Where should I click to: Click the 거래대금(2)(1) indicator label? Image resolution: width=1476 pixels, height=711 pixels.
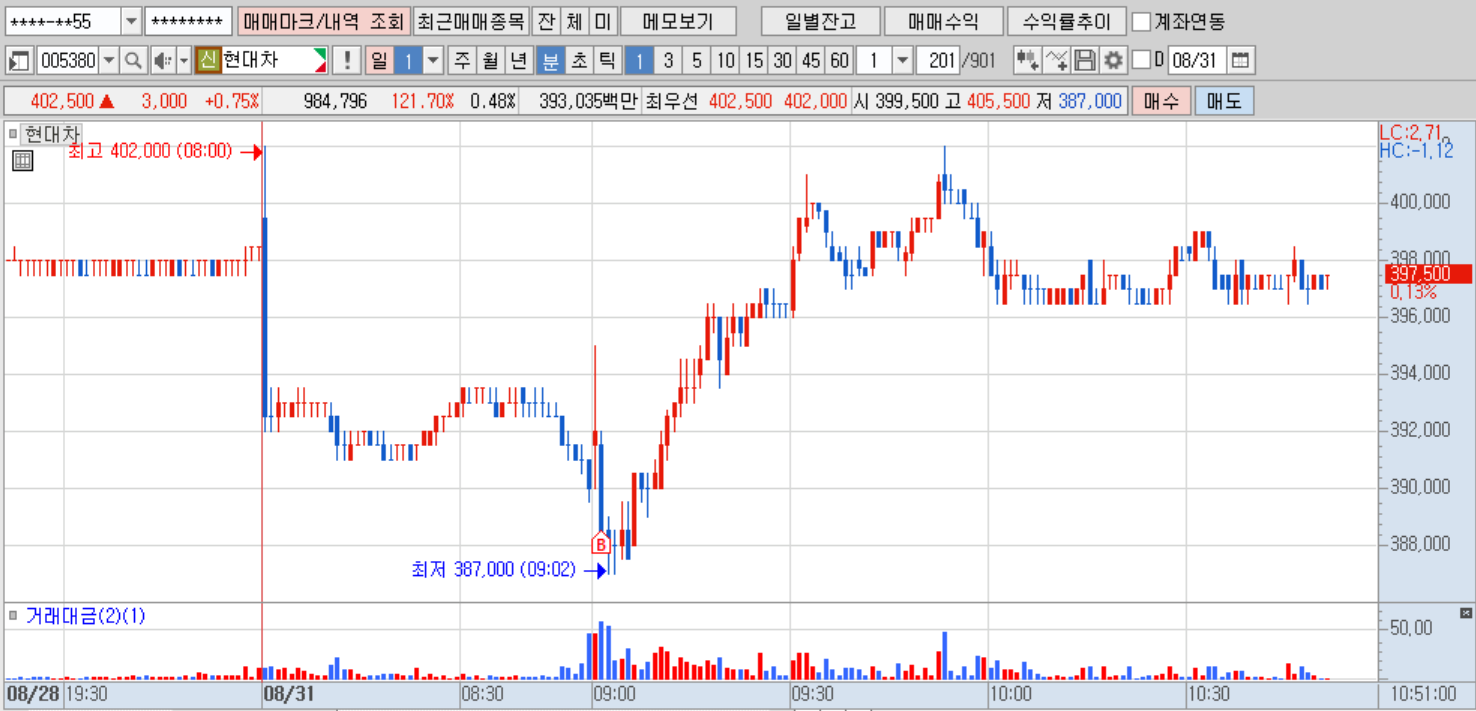click(85, 616)
